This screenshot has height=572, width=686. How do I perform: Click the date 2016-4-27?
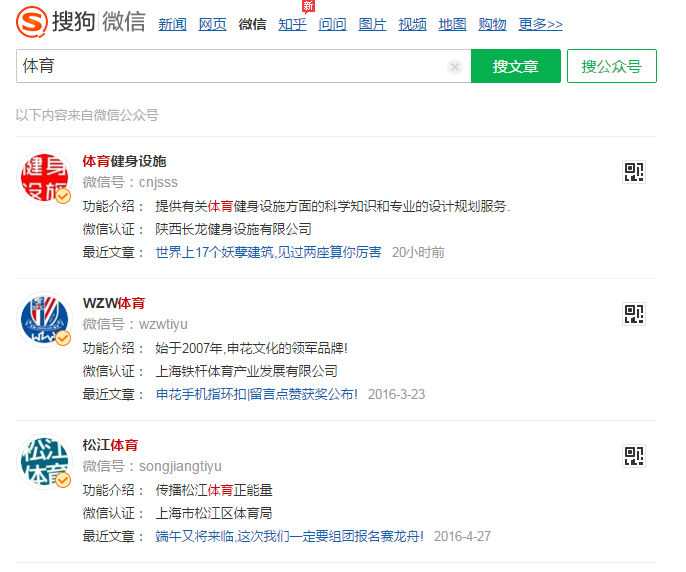[x=462, y=536]
